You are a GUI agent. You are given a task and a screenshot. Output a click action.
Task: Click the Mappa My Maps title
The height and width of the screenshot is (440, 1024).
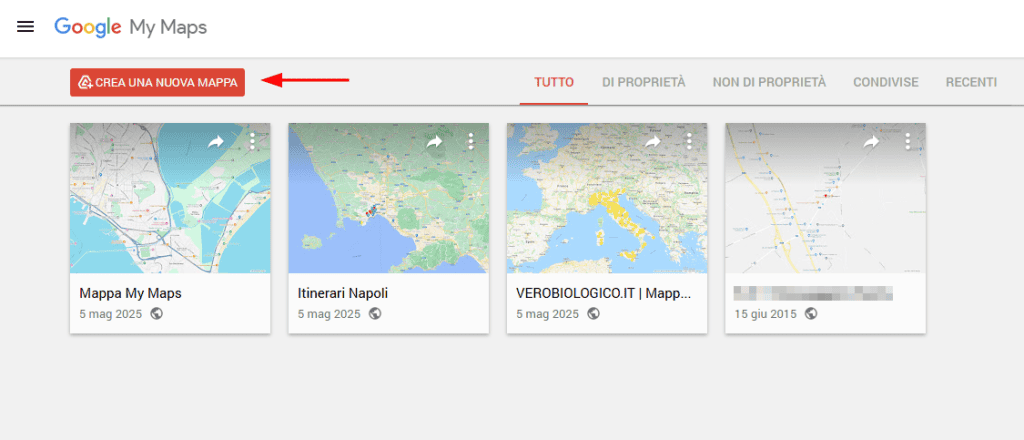click(x=131, y=294)
